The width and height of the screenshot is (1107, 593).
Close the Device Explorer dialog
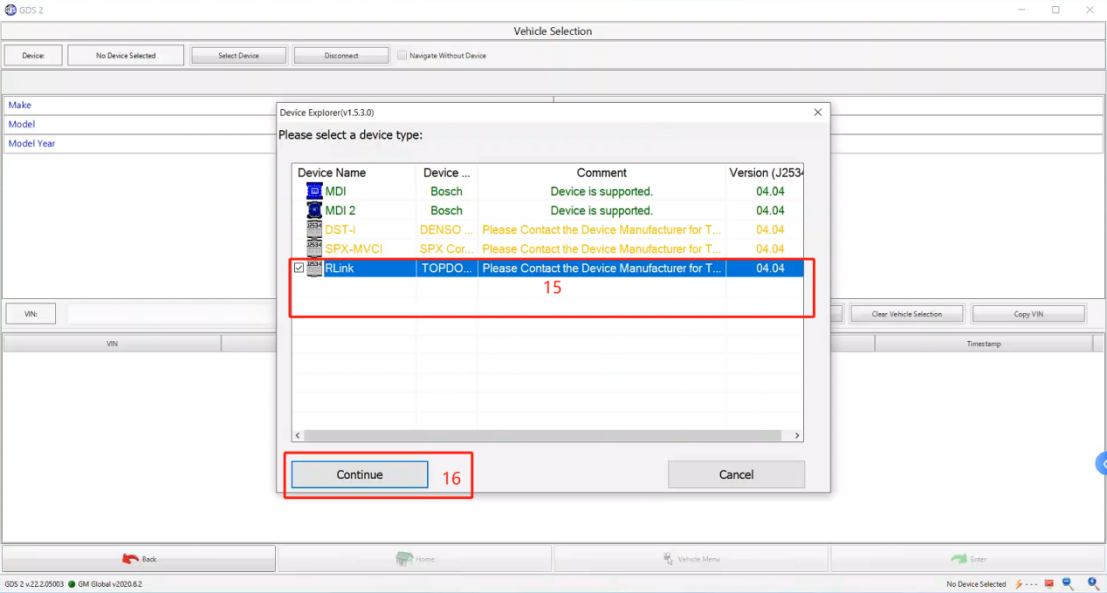coord(818,112)
